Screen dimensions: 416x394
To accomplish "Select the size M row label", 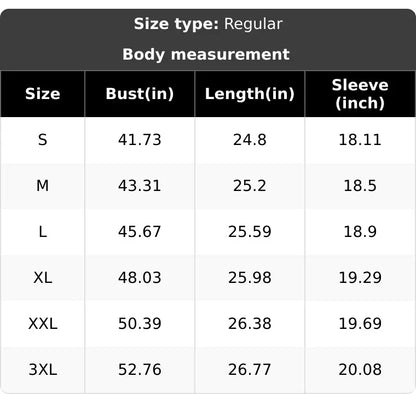I will [43, 186].
